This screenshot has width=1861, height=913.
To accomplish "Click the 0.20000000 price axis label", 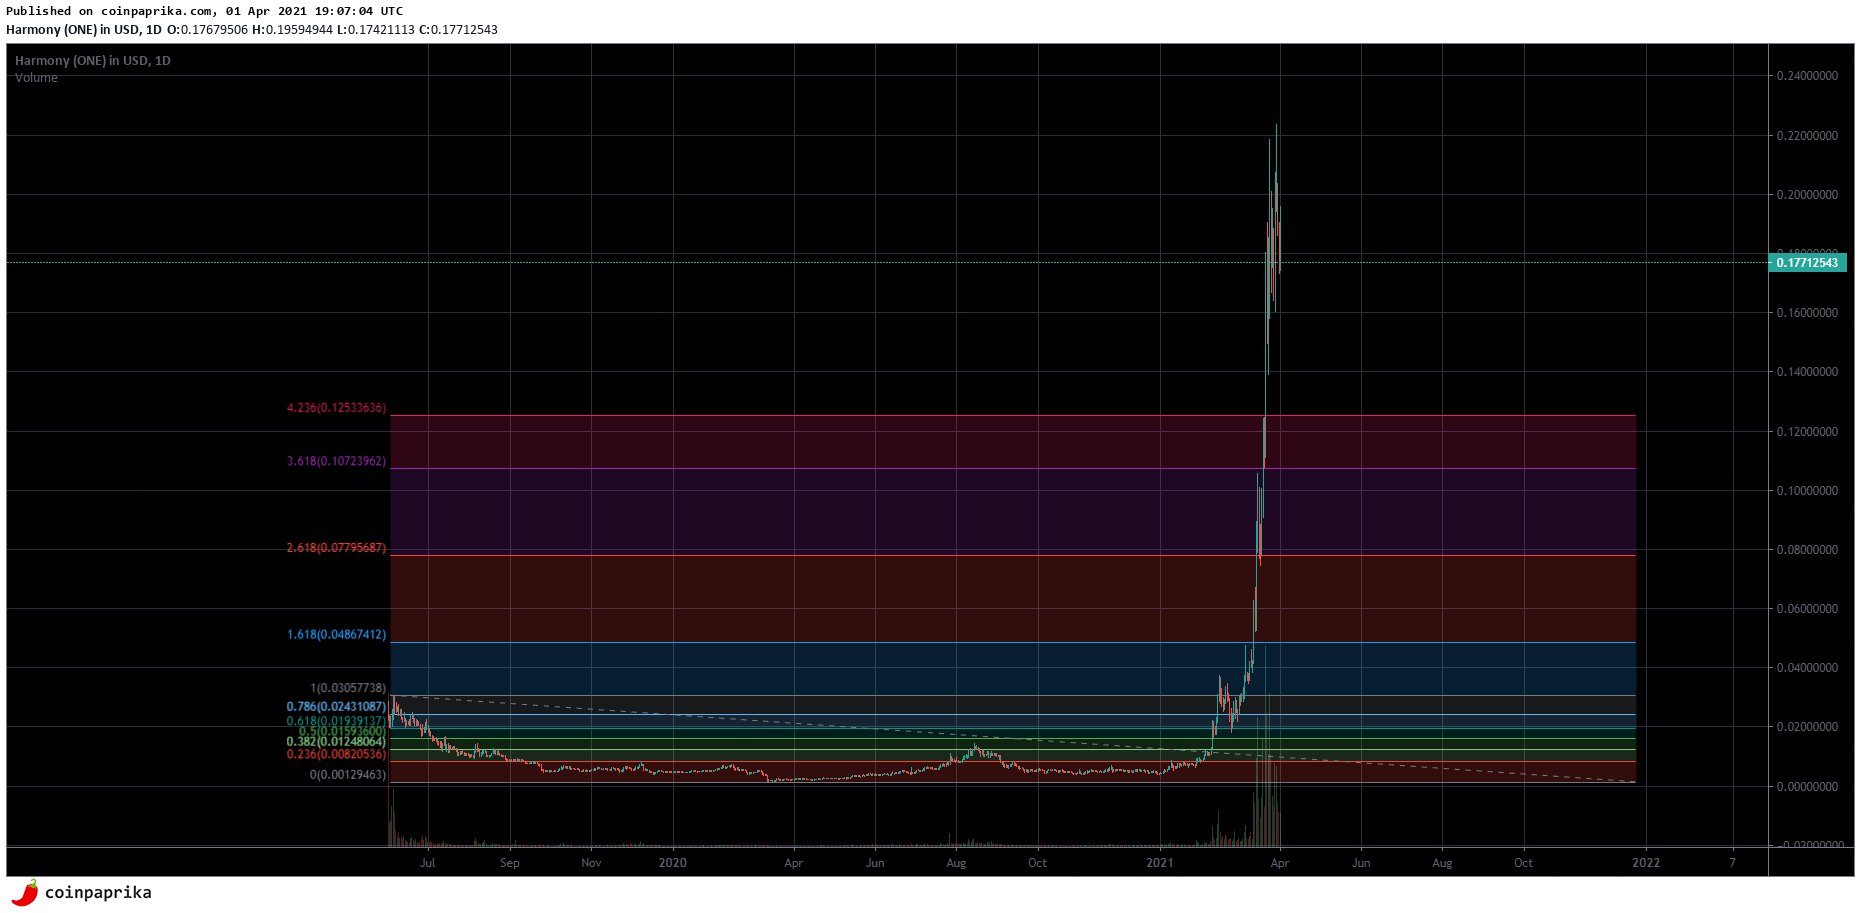I will coord(1807,195).
